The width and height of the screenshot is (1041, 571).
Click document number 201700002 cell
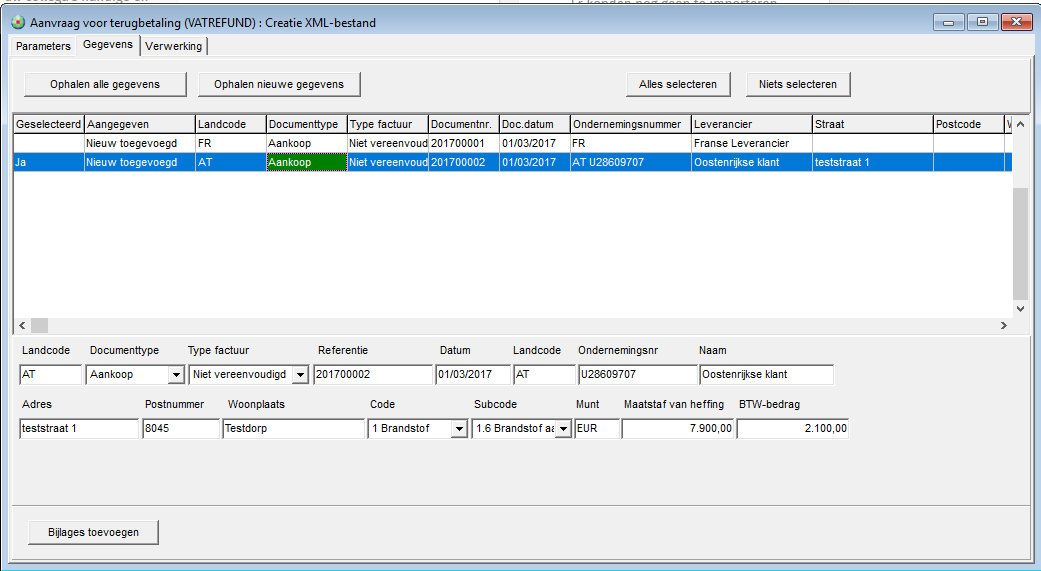pyautogui.click(x=463, y=162)
